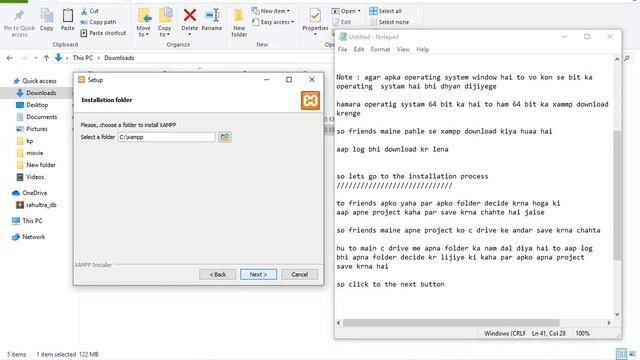The image size is (640, 360).
Task: Open Notepad File menu
Action: click(342, 49)
